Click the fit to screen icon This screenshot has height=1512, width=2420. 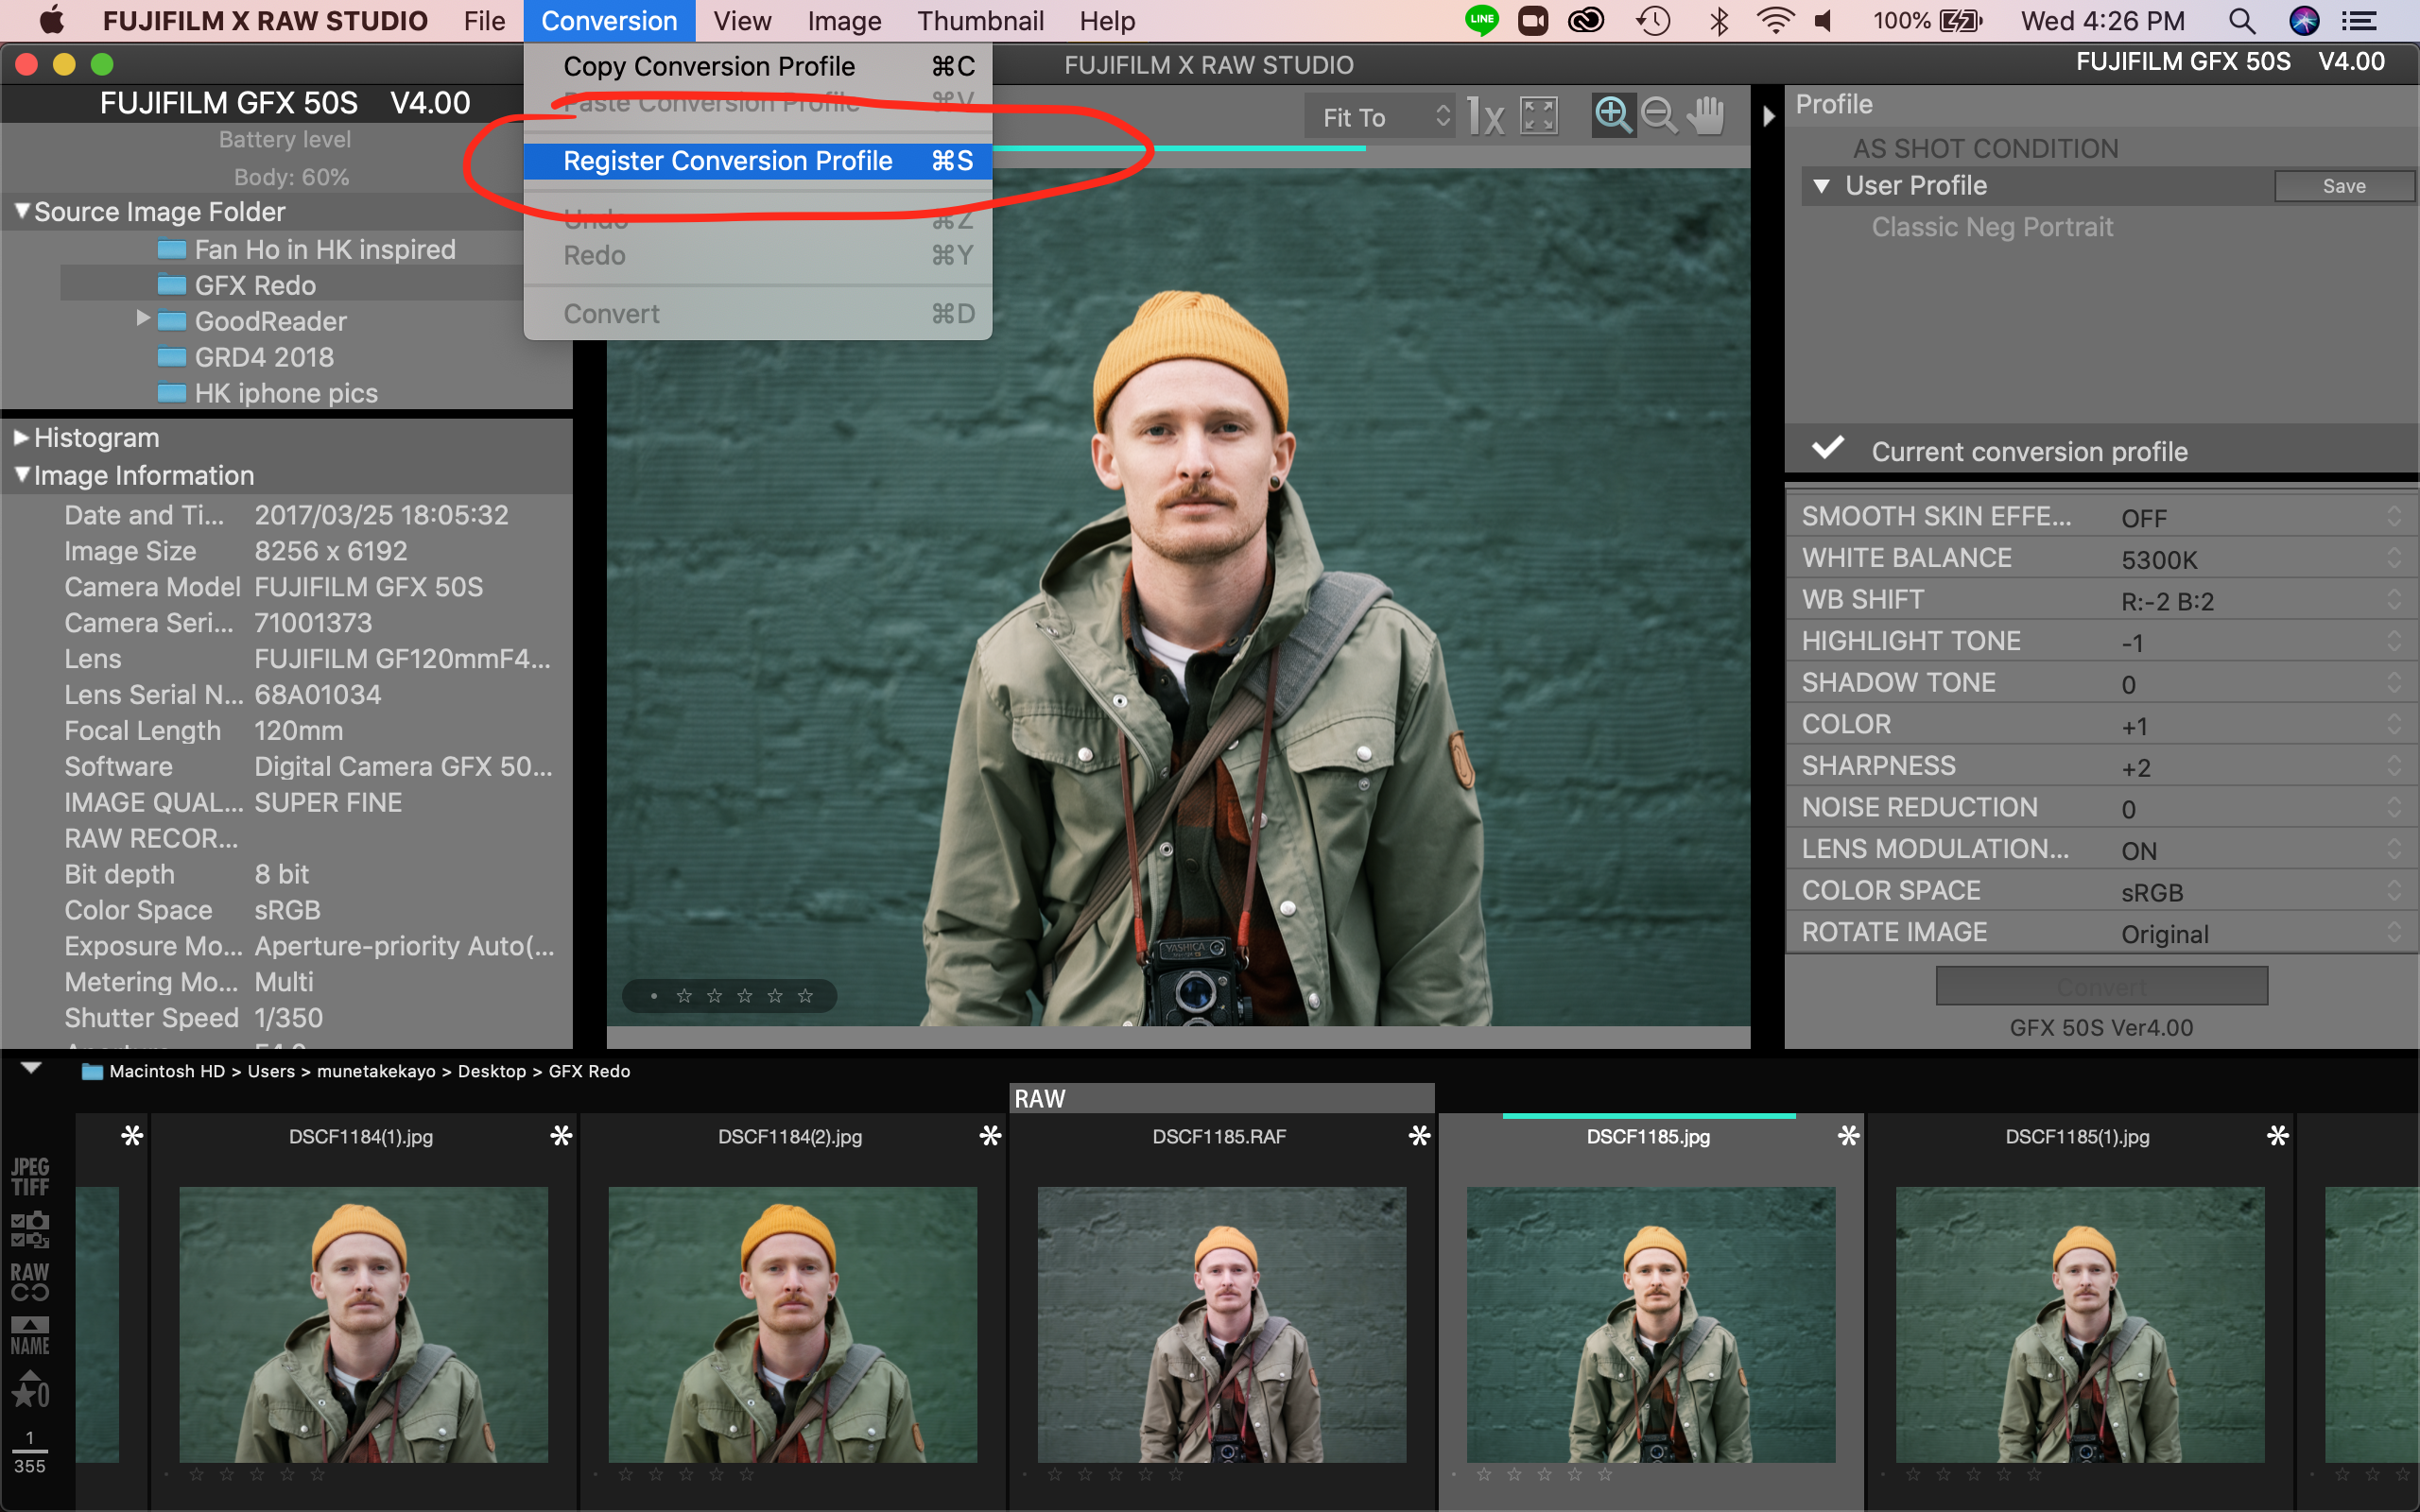1538,116
